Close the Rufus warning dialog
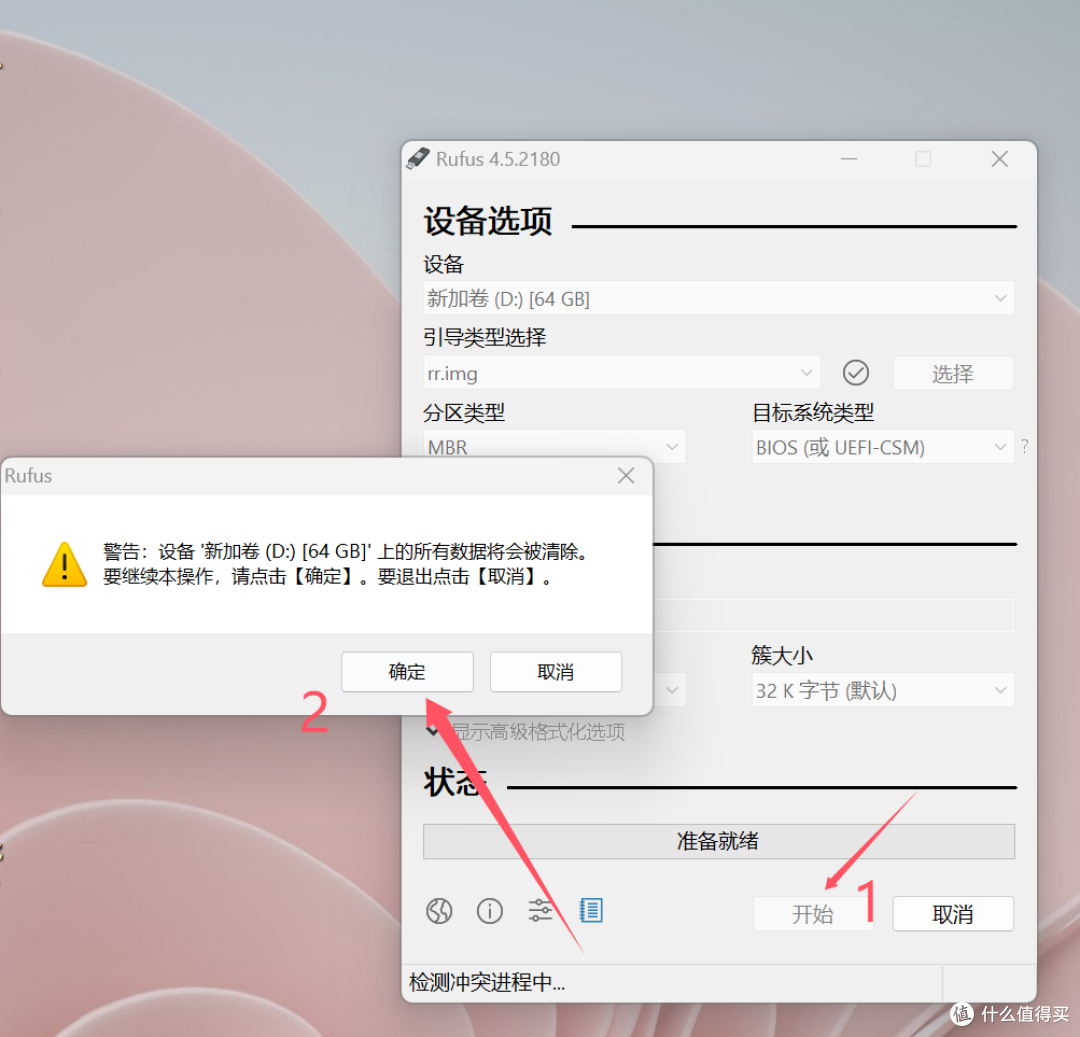The width and height of the screenshot is (1080, 1037). tap(625, 476)
